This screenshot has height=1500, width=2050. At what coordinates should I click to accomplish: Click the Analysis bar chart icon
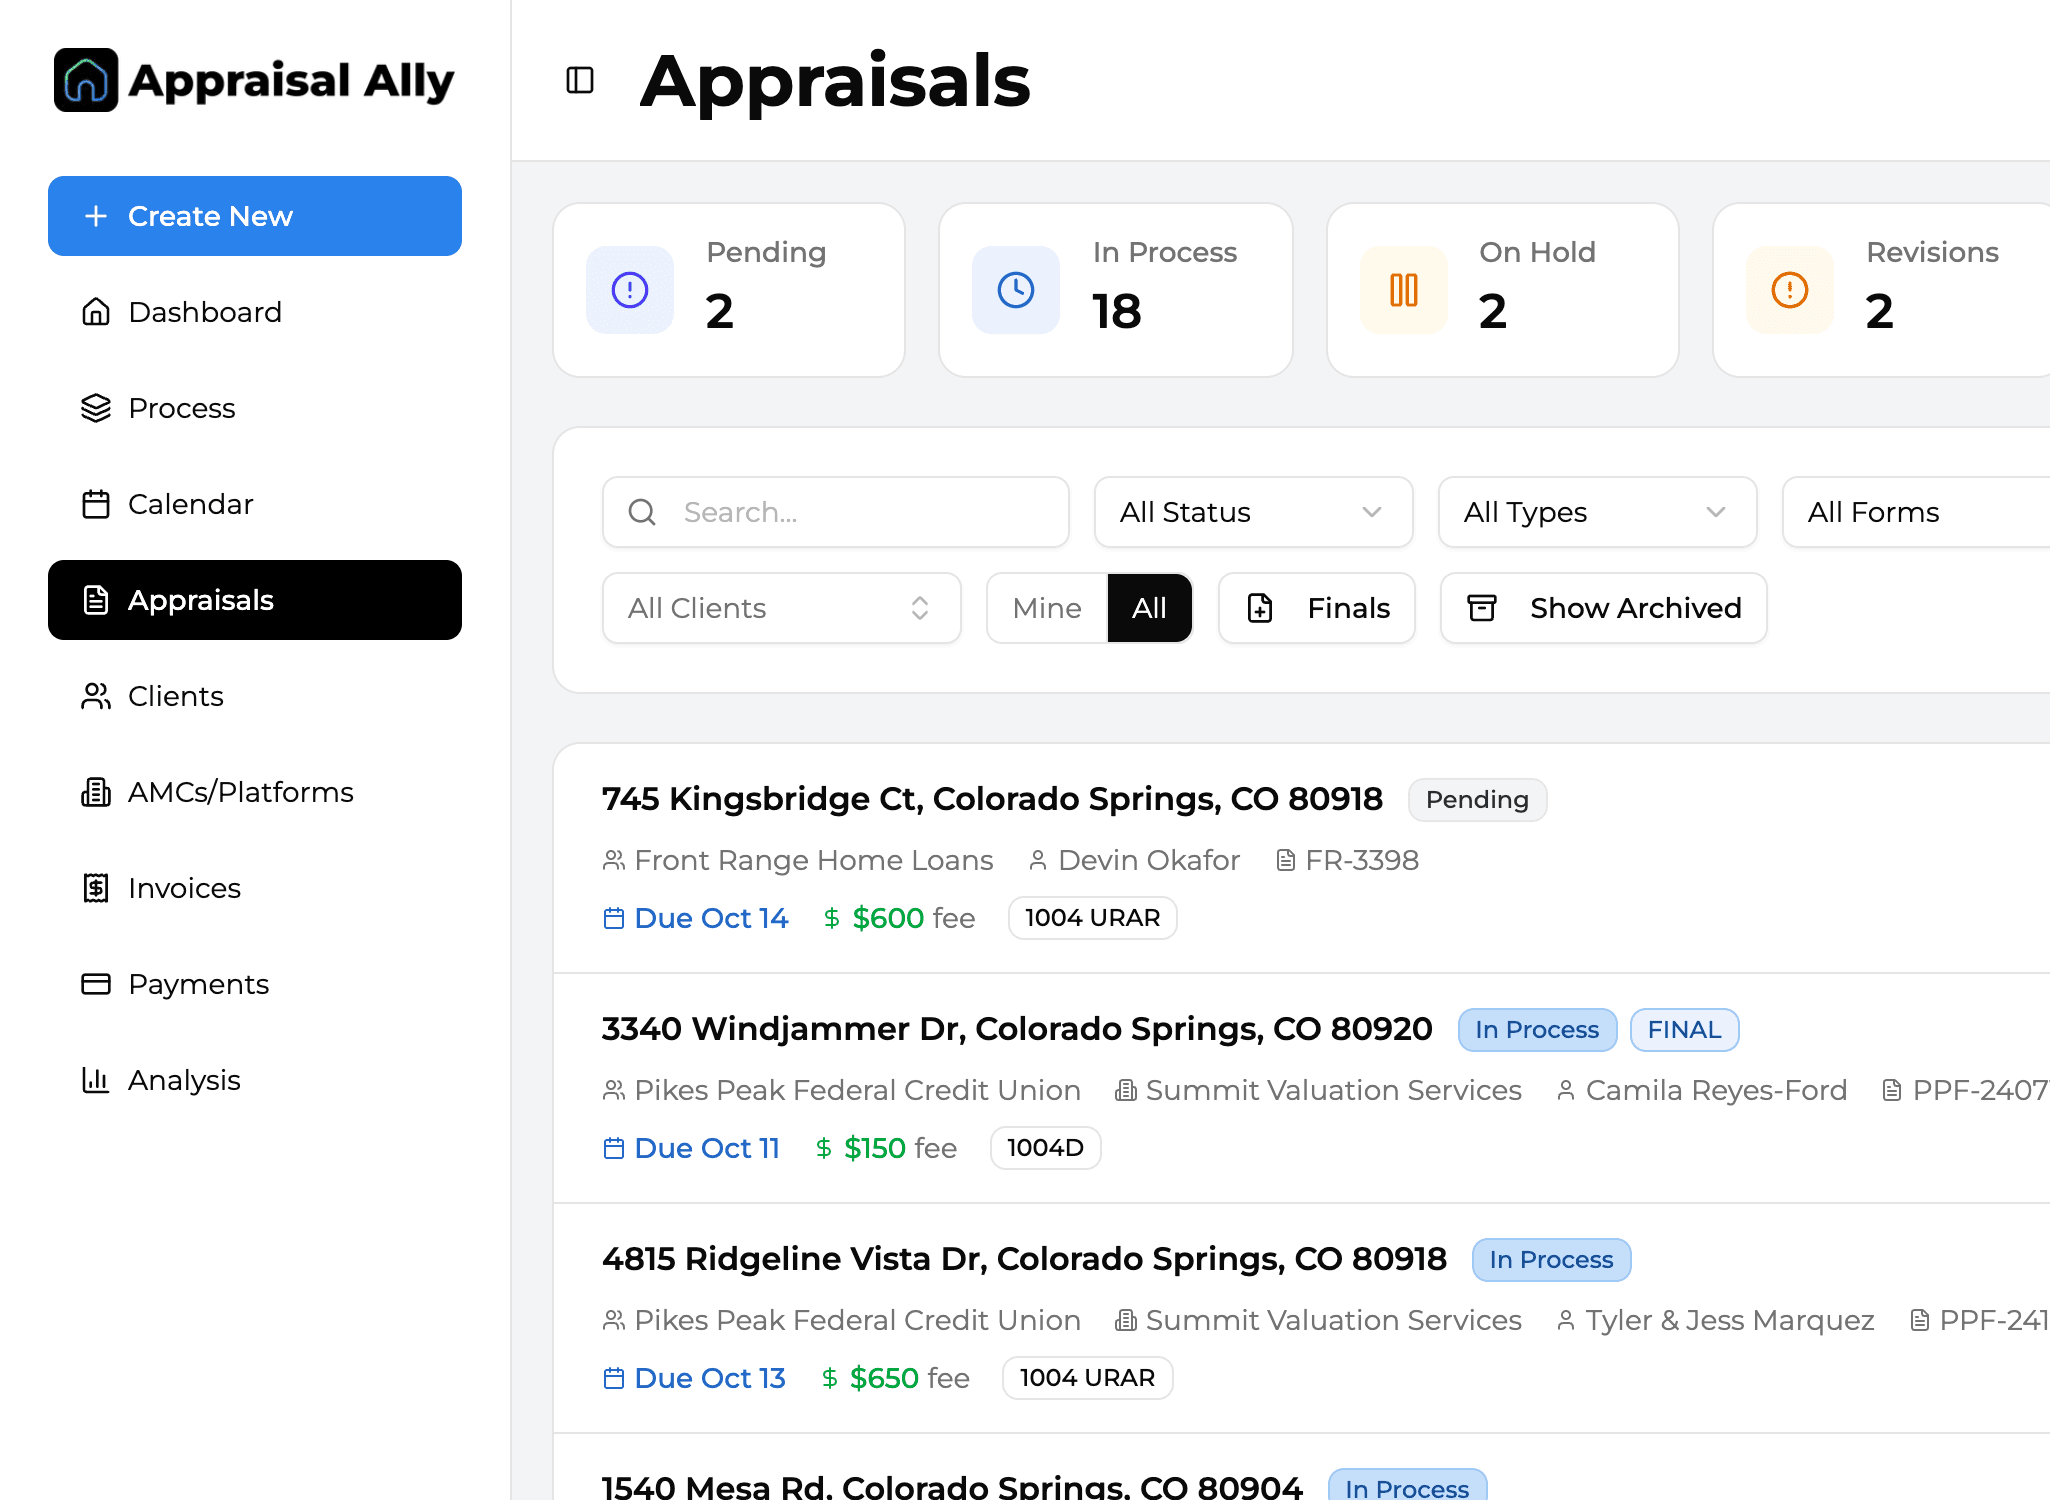[96, 1080]
